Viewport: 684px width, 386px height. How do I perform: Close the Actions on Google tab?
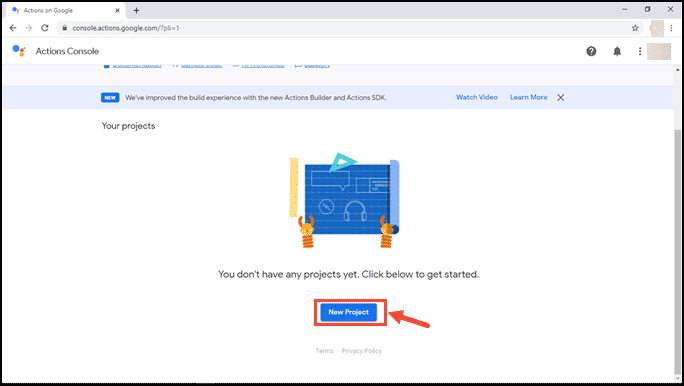pyautogui.click(x=117, y=10)
